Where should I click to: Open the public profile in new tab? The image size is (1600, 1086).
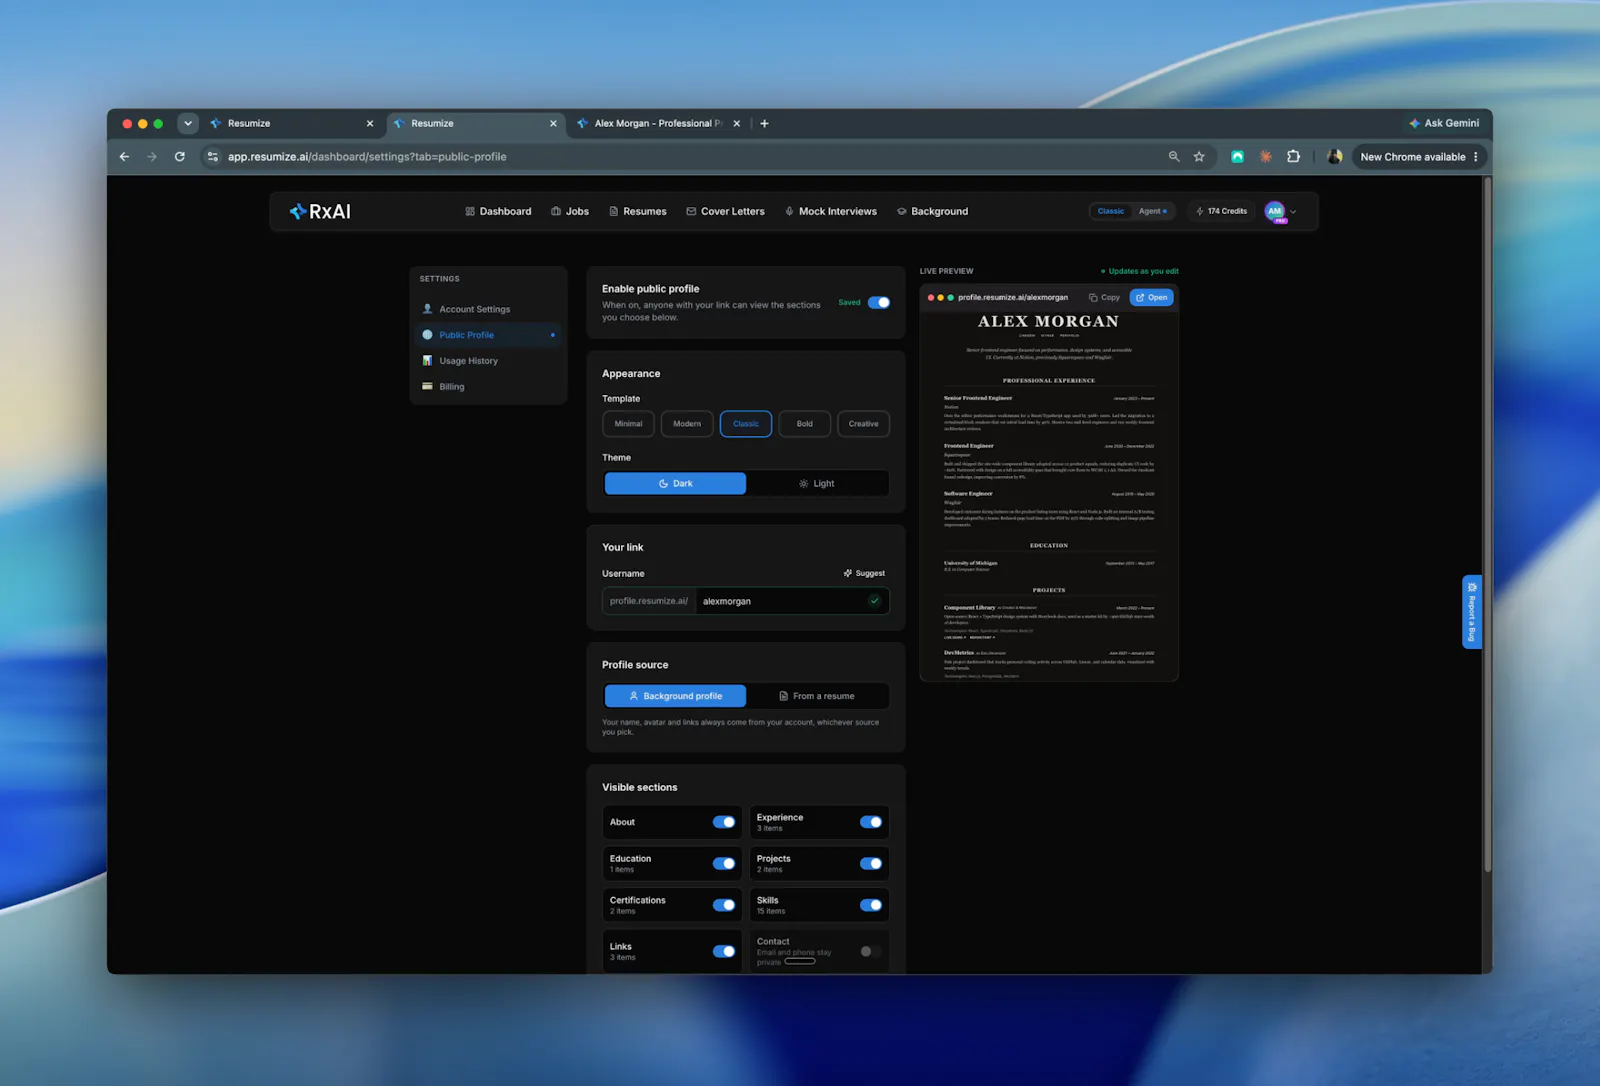coord(1151,297)
